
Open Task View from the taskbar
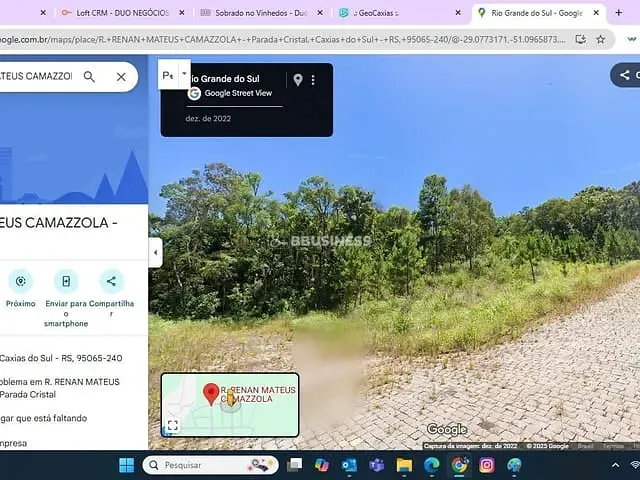coord(294,465)
